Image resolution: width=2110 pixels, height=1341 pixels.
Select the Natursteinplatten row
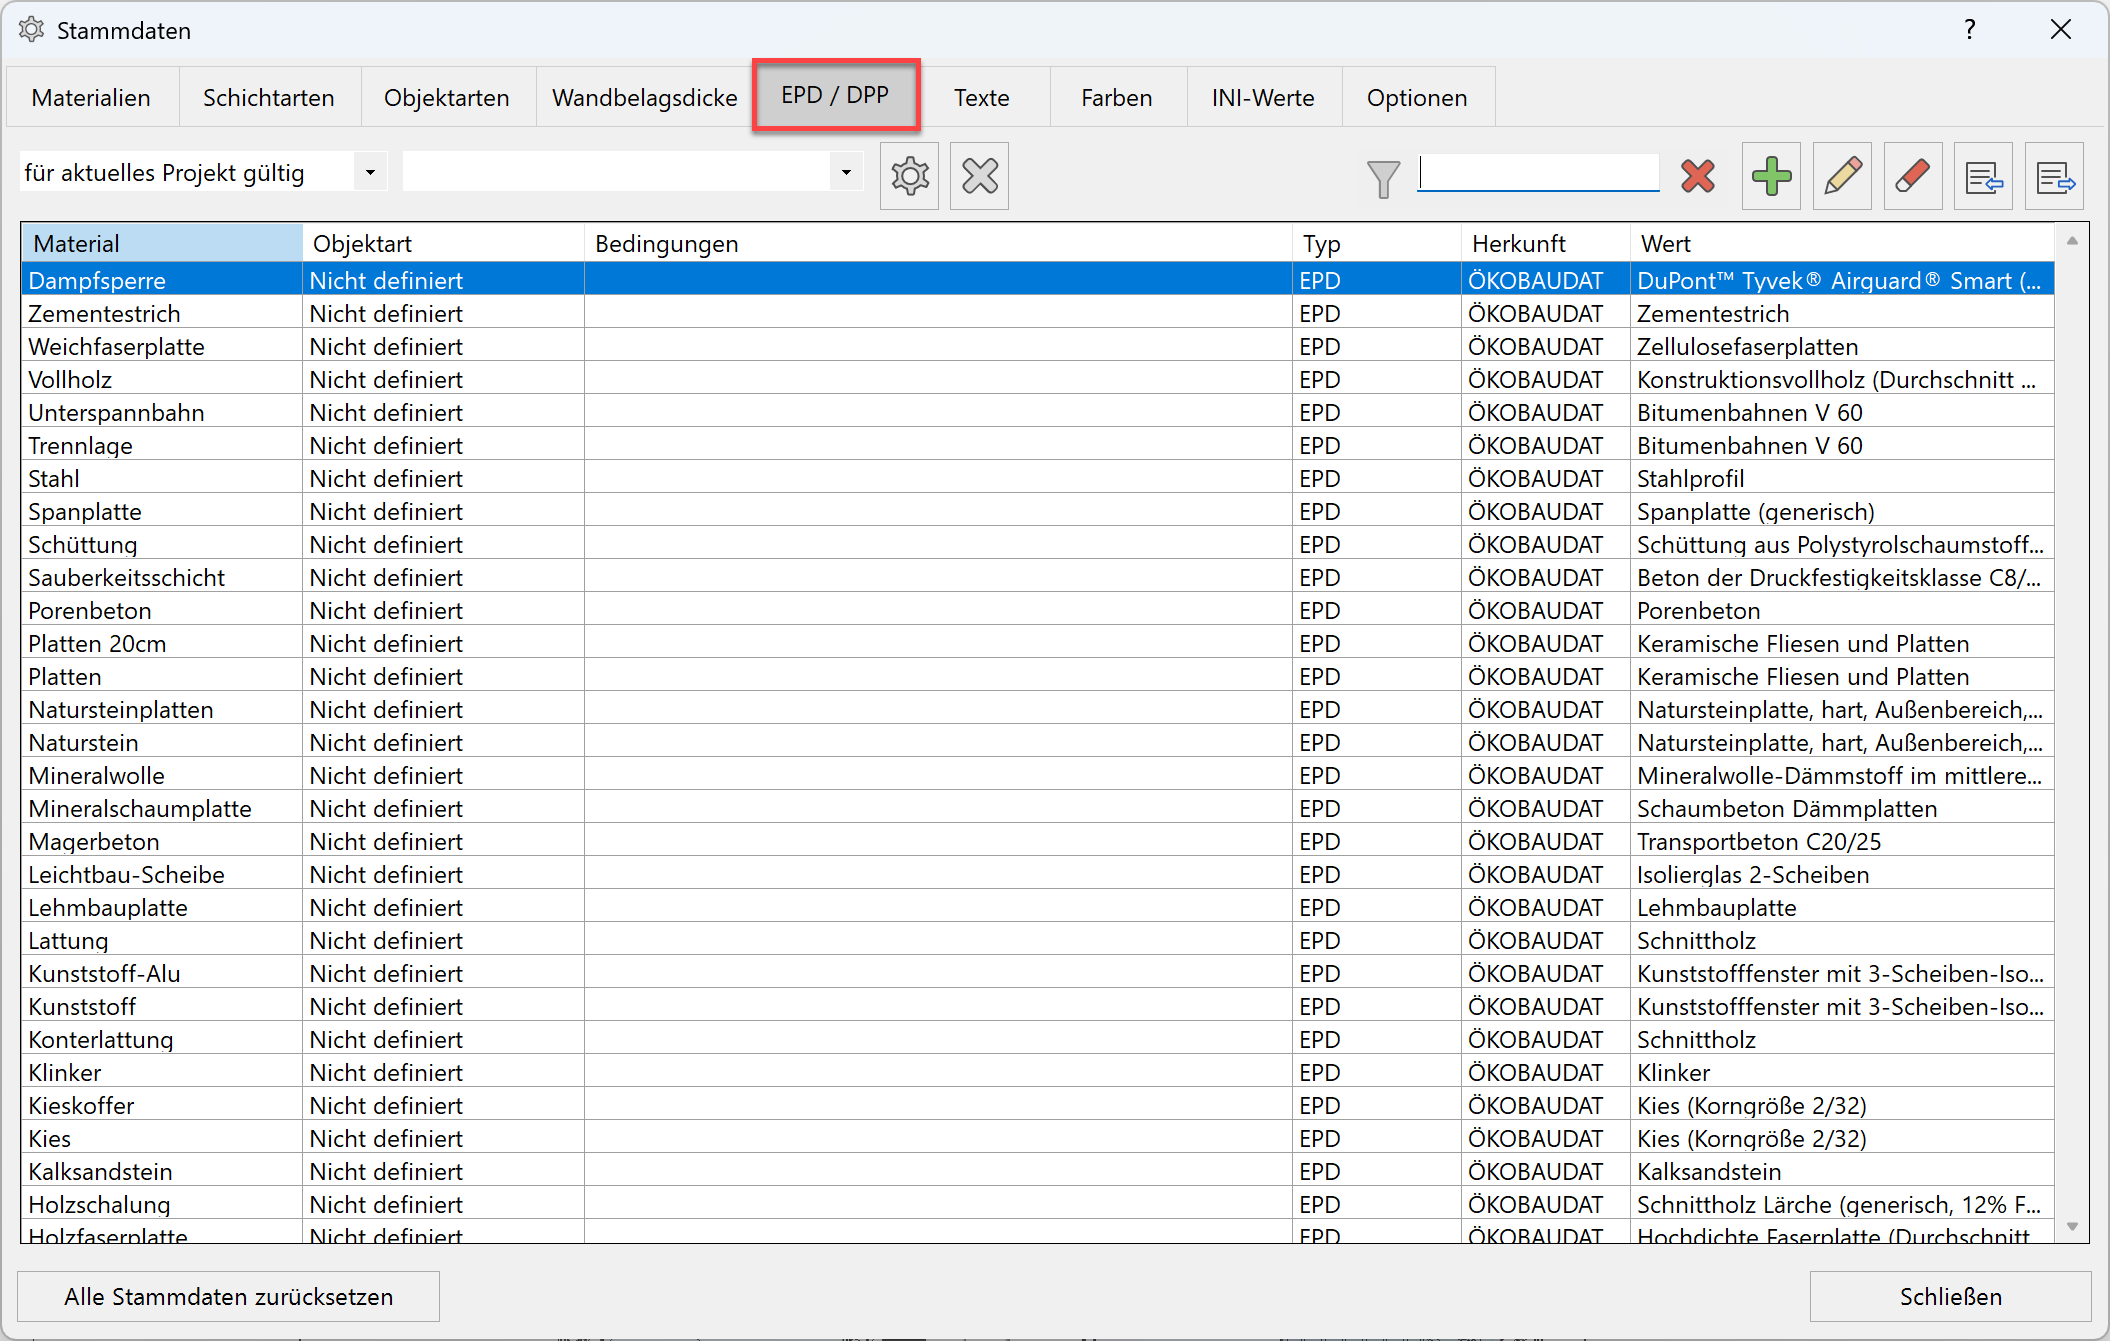tap(1038, 710)
